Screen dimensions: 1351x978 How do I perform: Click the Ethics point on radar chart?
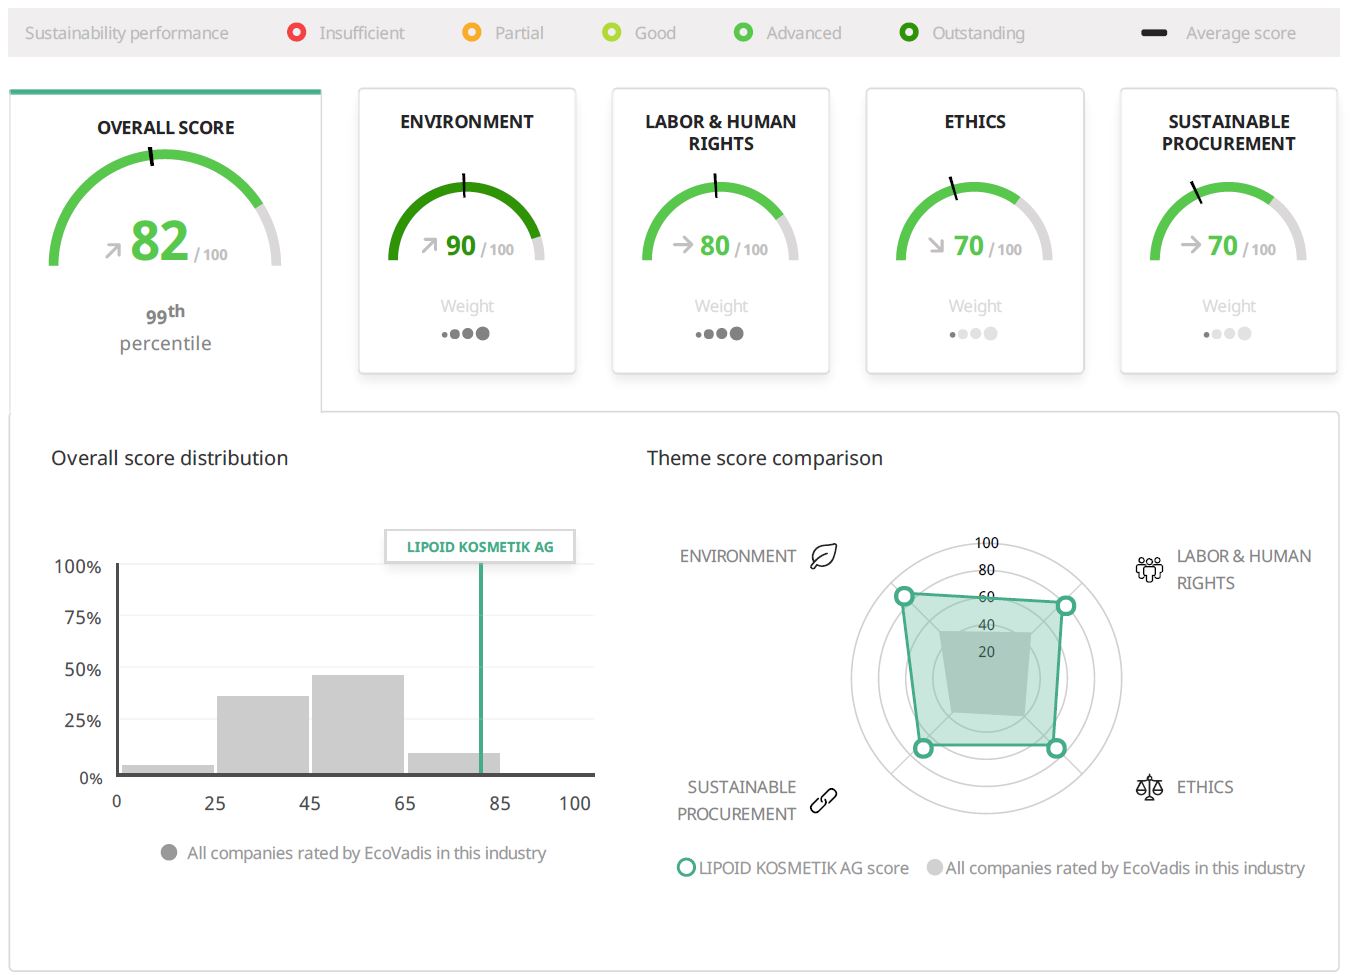coord(1056,747)
